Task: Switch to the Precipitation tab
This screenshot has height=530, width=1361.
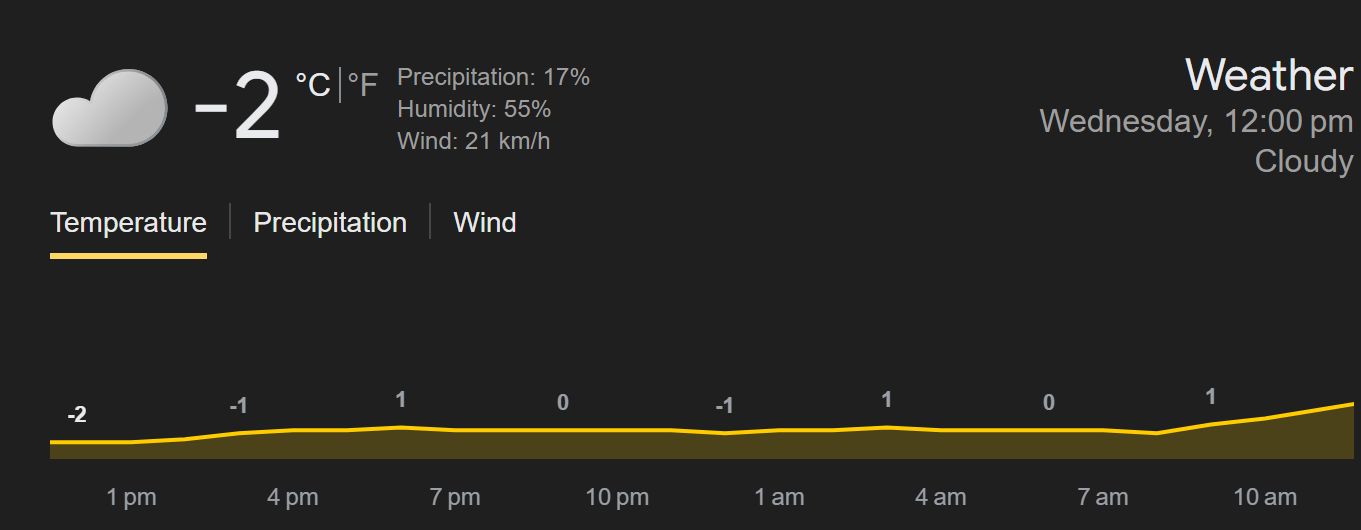Action: tap(330, 222)
